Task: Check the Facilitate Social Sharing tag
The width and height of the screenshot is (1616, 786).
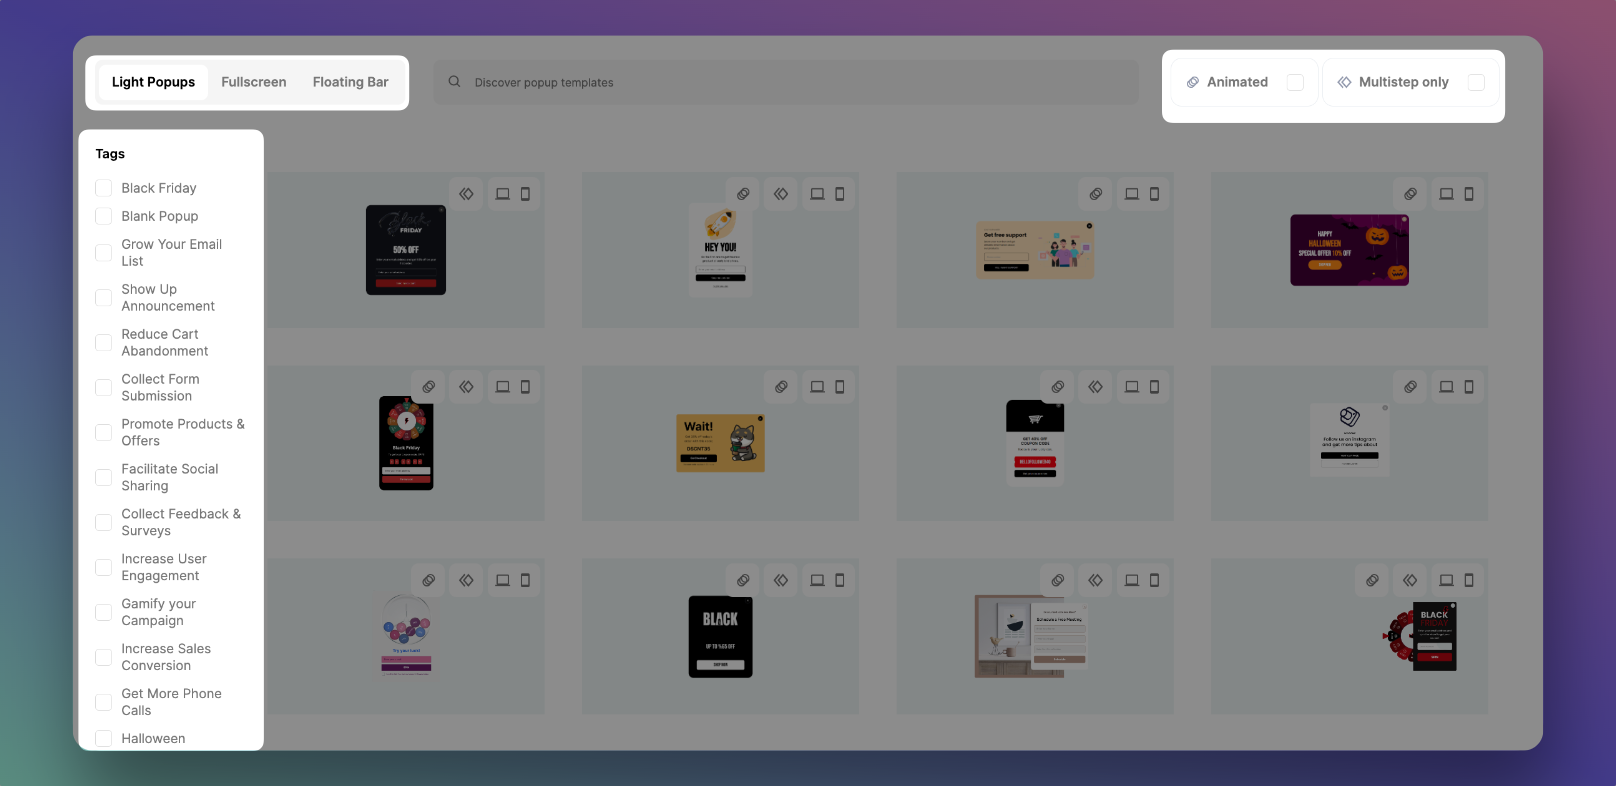Action: click(x=103, y=478)
